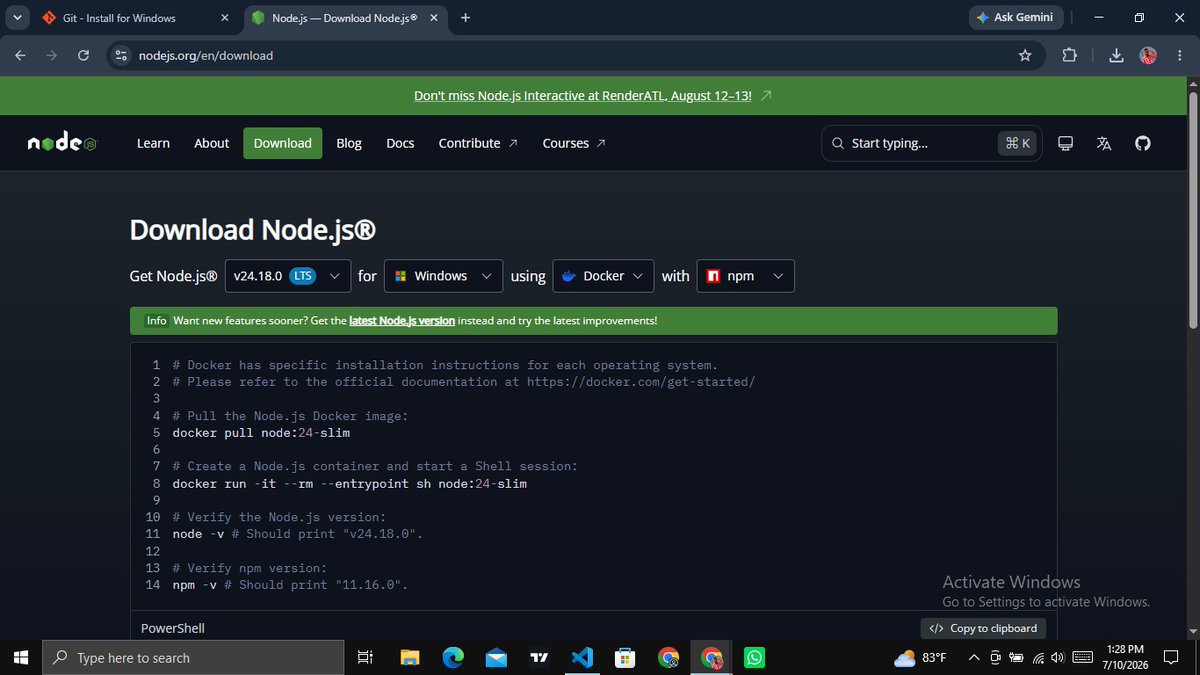
Task: Open the language translation icon
Action: (1104, 143)
